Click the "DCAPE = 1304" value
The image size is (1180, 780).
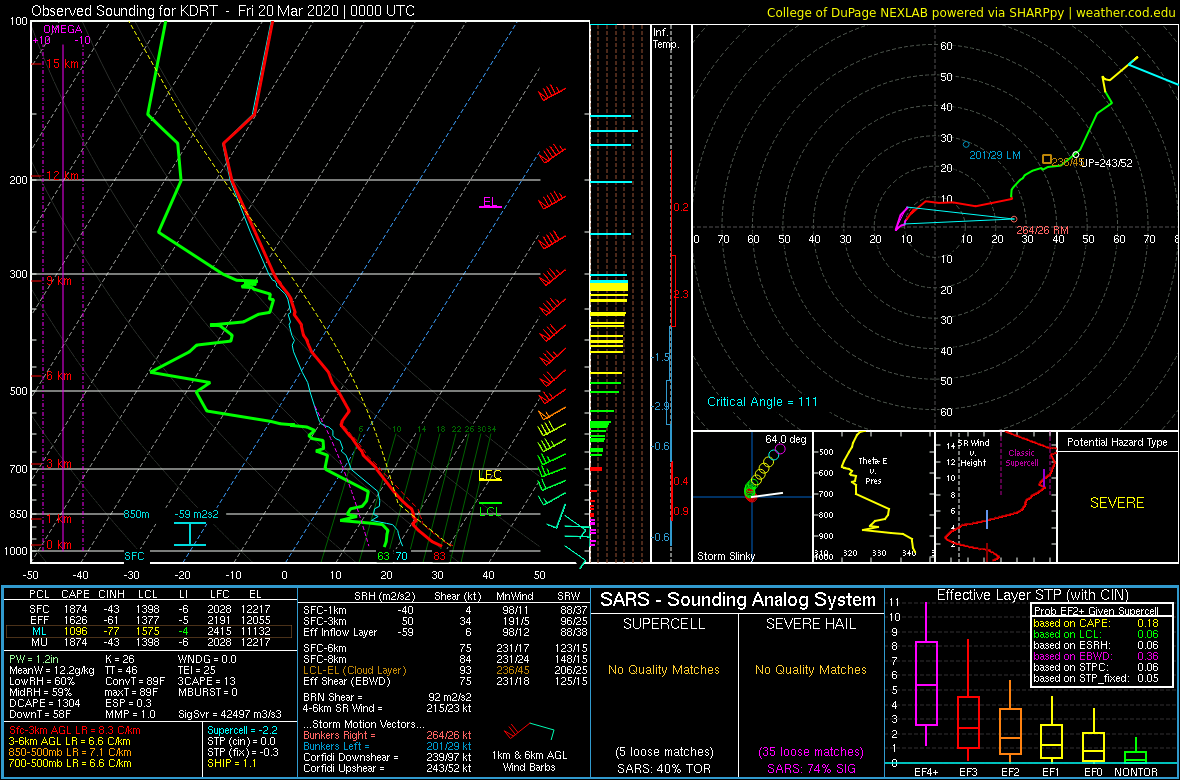(44, 703)
